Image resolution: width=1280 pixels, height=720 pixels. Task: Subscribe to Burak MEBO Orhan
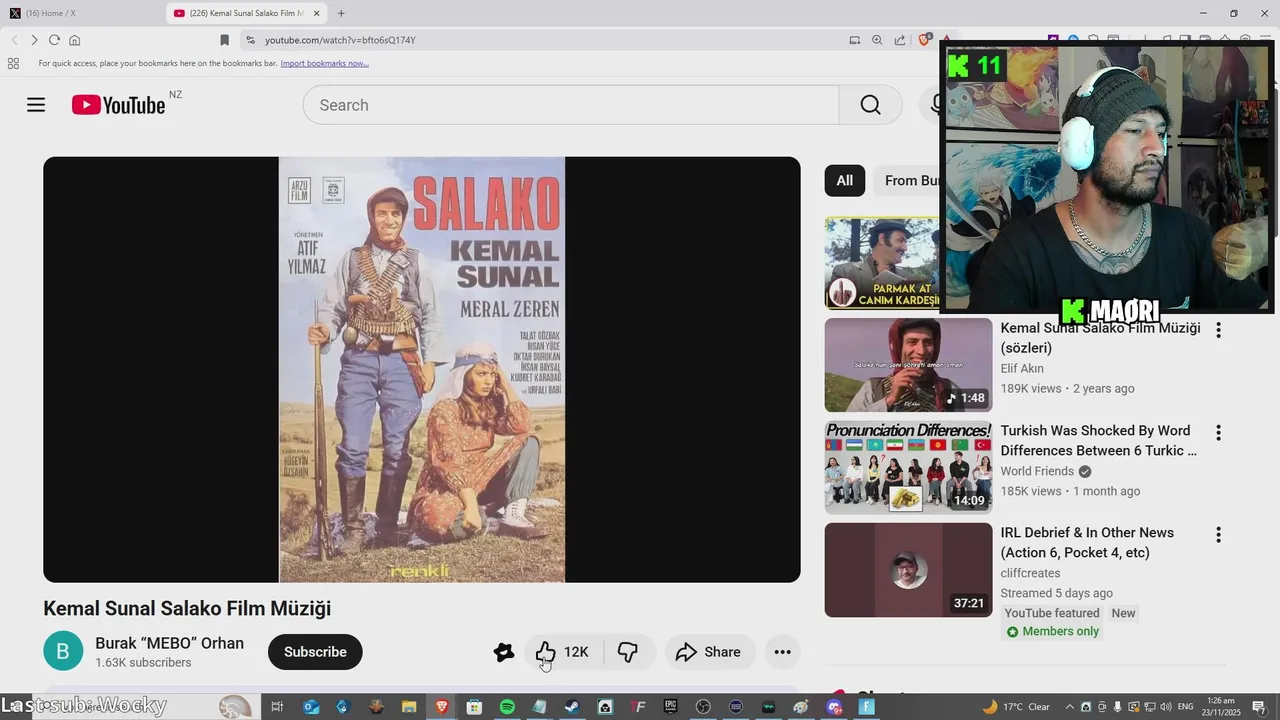tap(315, 652)
